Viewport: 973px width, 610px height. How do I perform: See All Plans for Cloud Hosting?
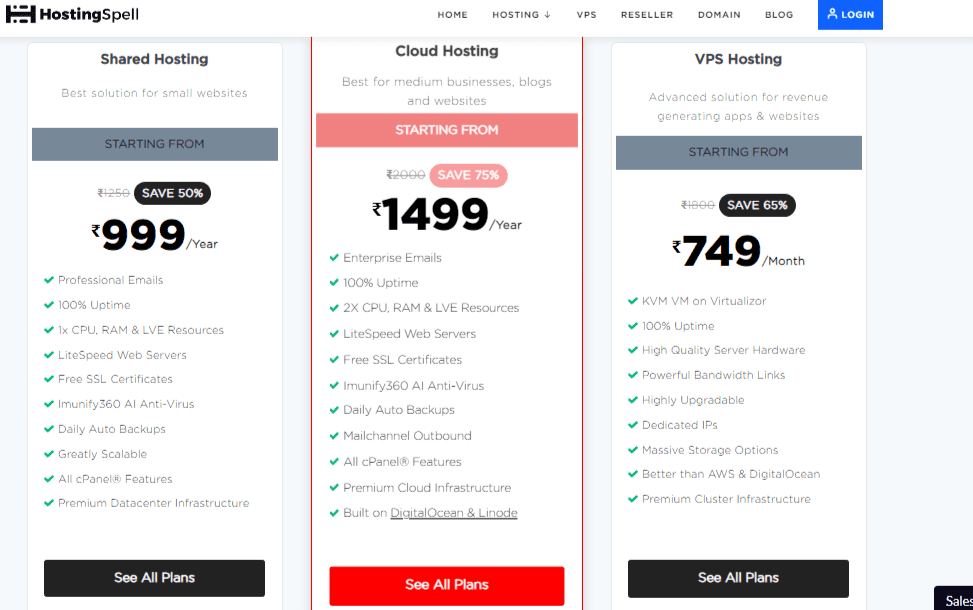click(x=446, y=585)
